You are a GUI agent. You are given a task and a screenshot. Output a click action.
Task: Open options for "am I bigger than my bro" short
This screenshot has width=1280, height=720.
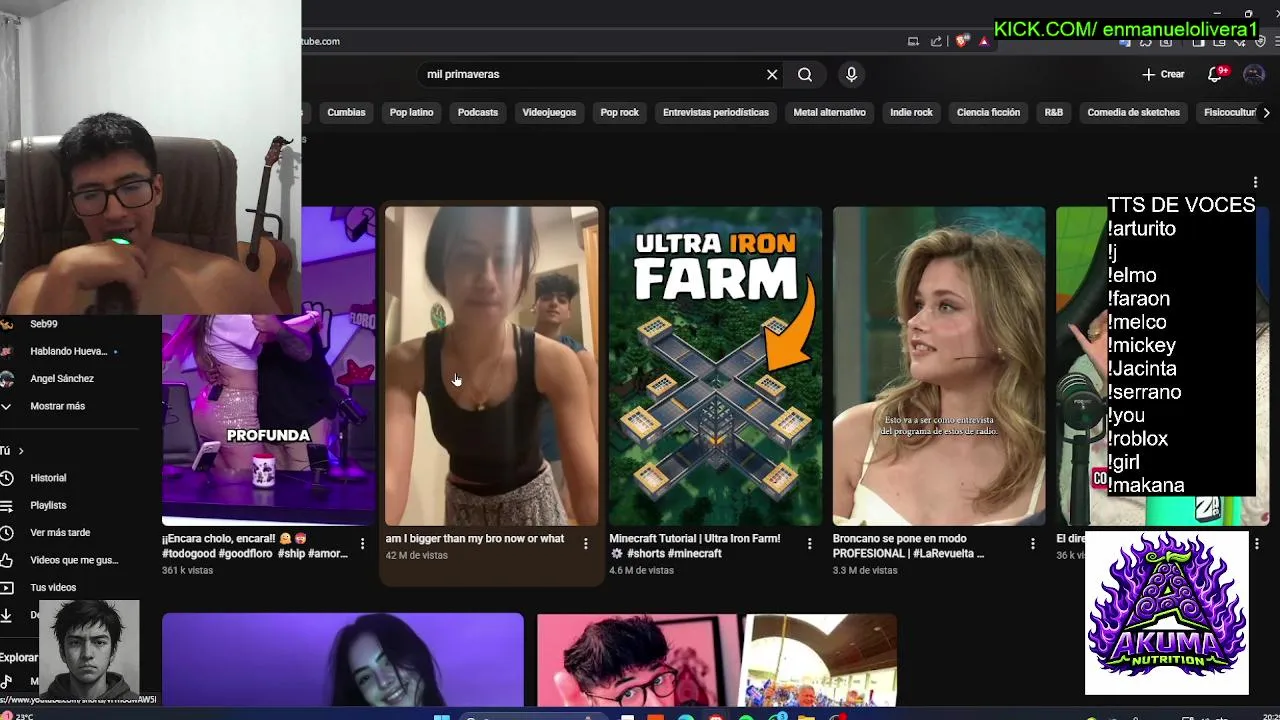[x=586, y=543]
